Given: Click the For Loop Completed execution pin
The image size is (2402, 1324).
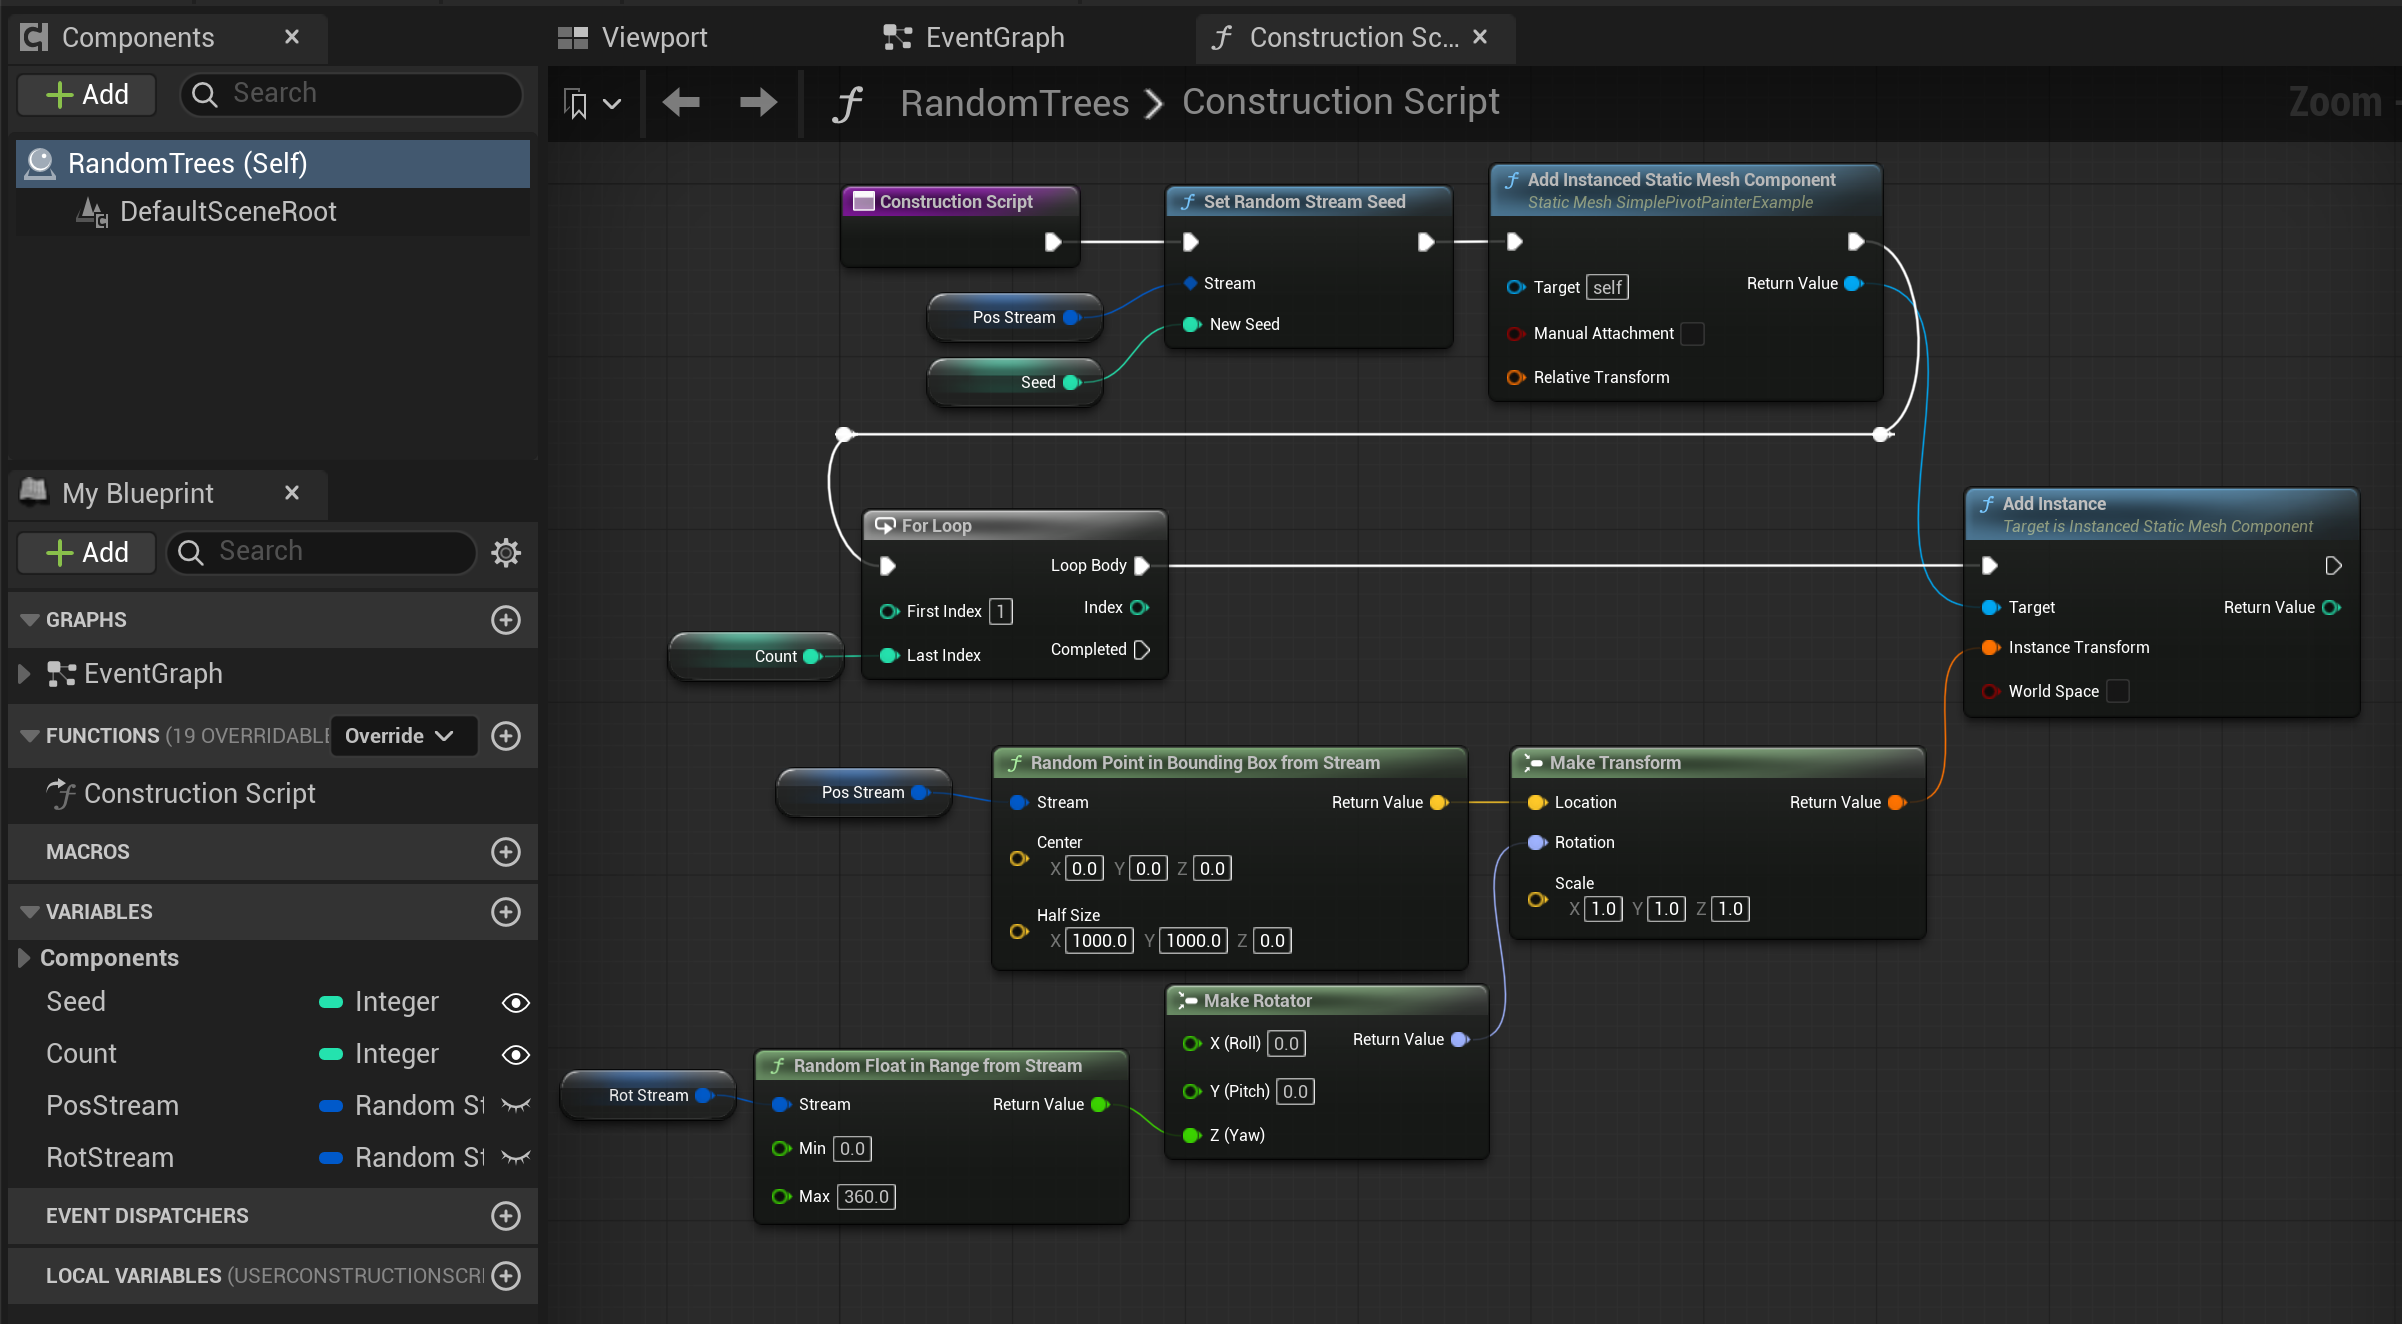Looking at the screenshot, I should 1142,650.
